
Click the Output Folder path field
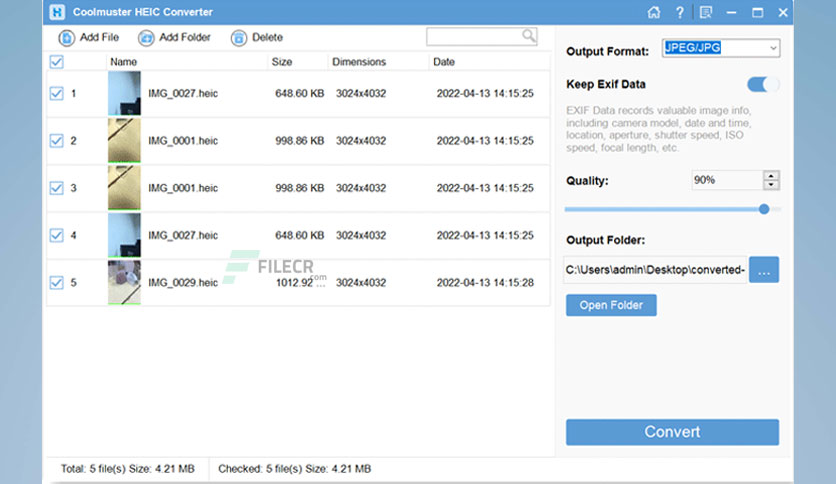[x=655, y=270]
